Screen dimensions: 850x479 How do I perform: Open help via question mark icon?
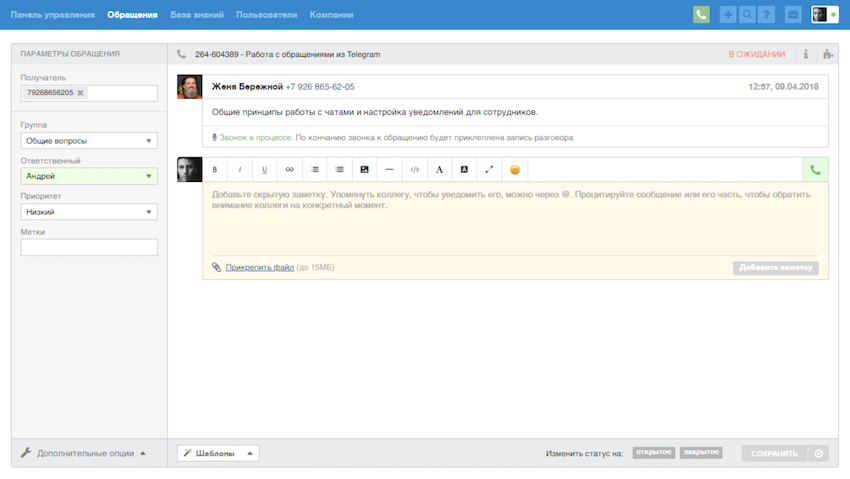(x=766, y=15)
